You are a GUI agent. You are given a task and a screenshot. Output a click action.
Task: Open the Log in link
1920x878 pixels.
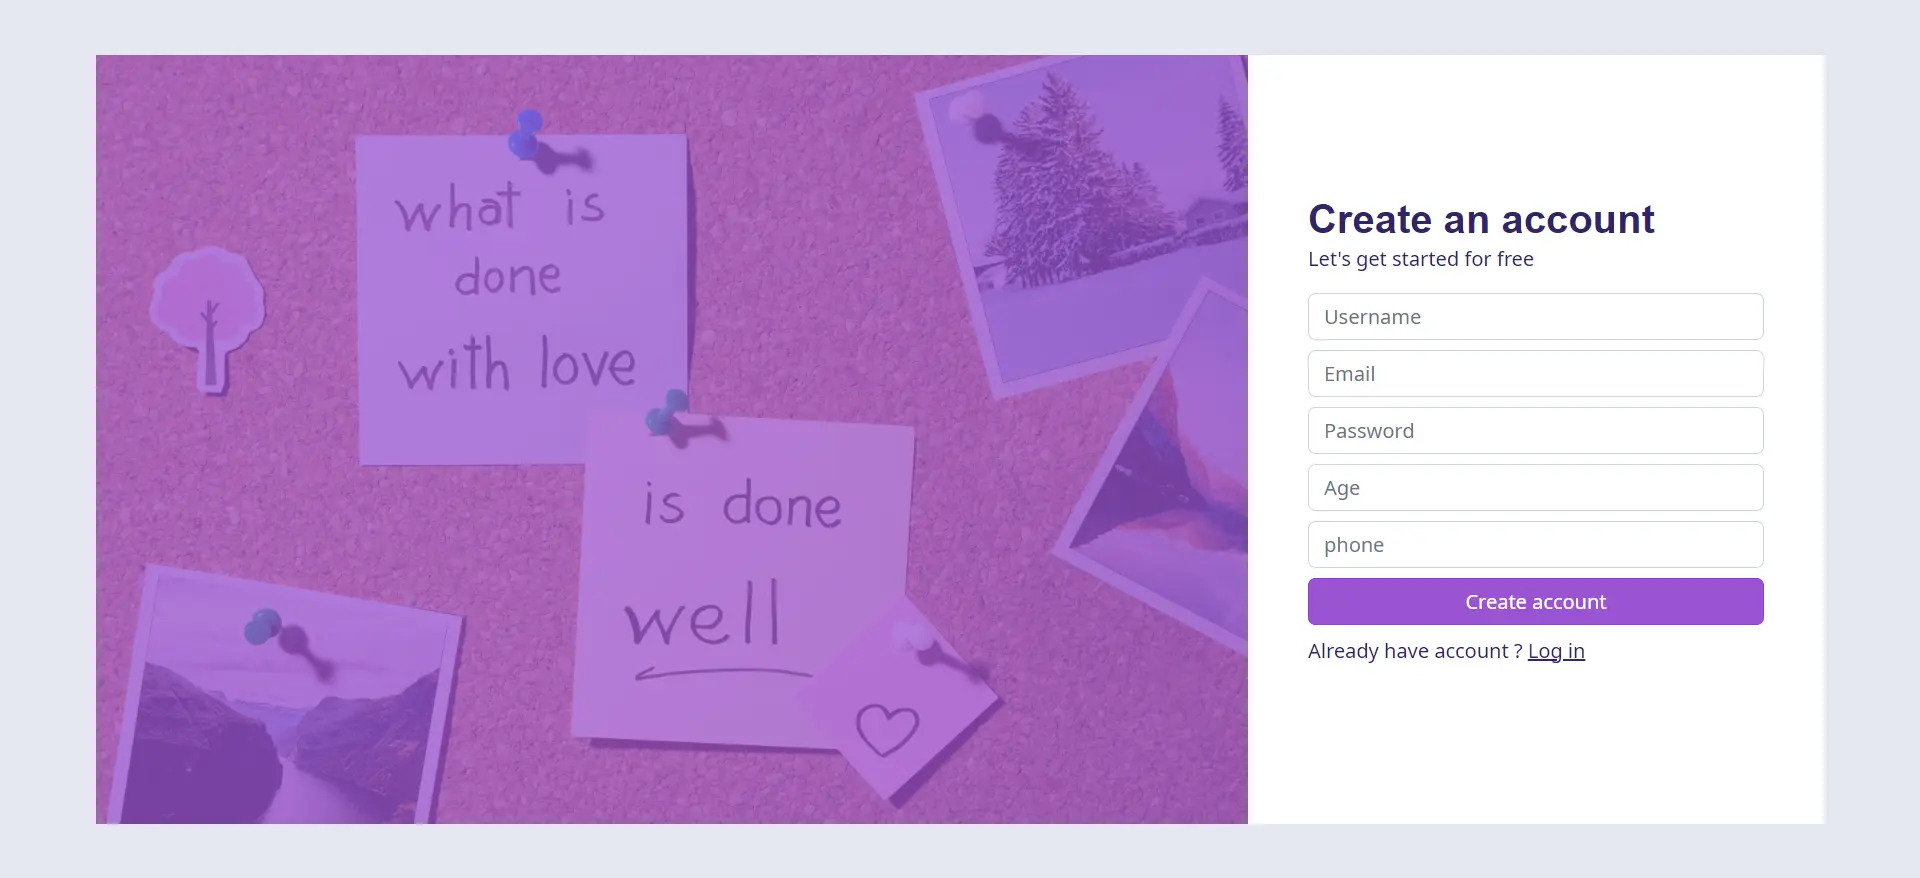(x=1556, y=651)
